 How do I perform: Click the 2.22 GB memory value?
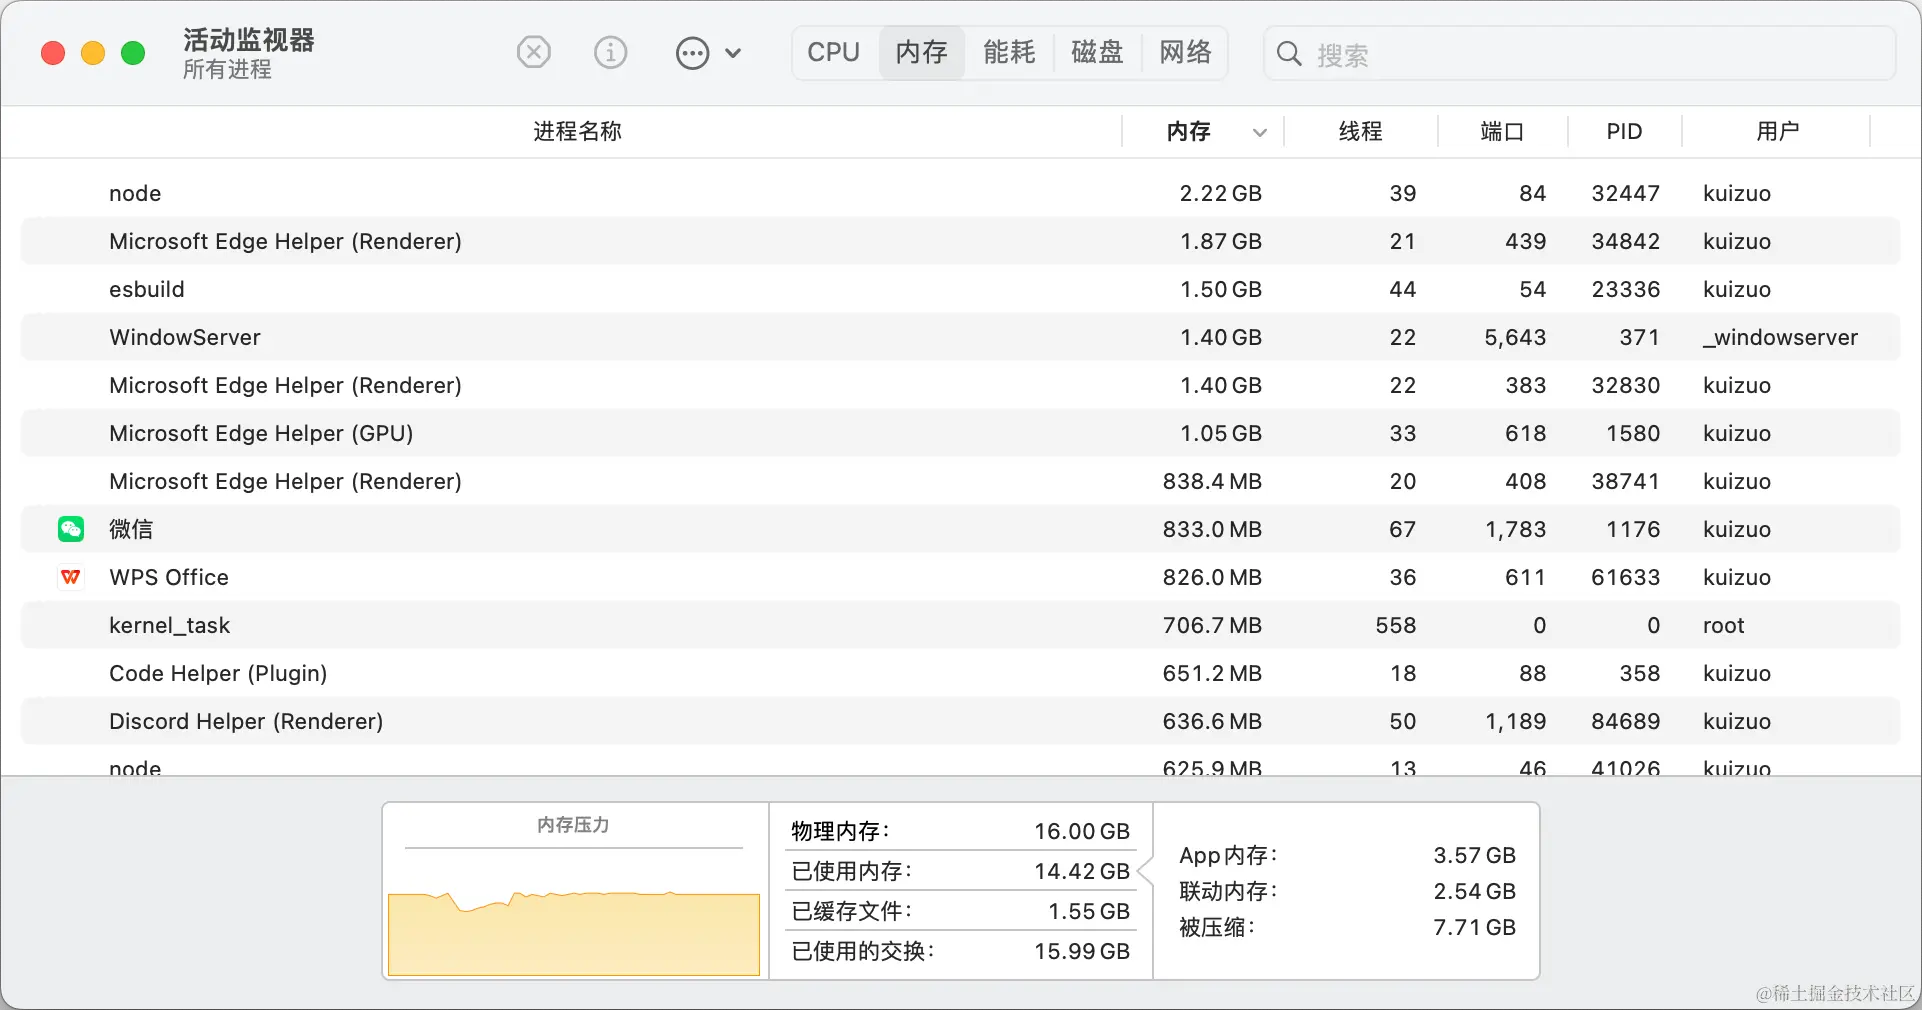click(x=1220, y=193)
